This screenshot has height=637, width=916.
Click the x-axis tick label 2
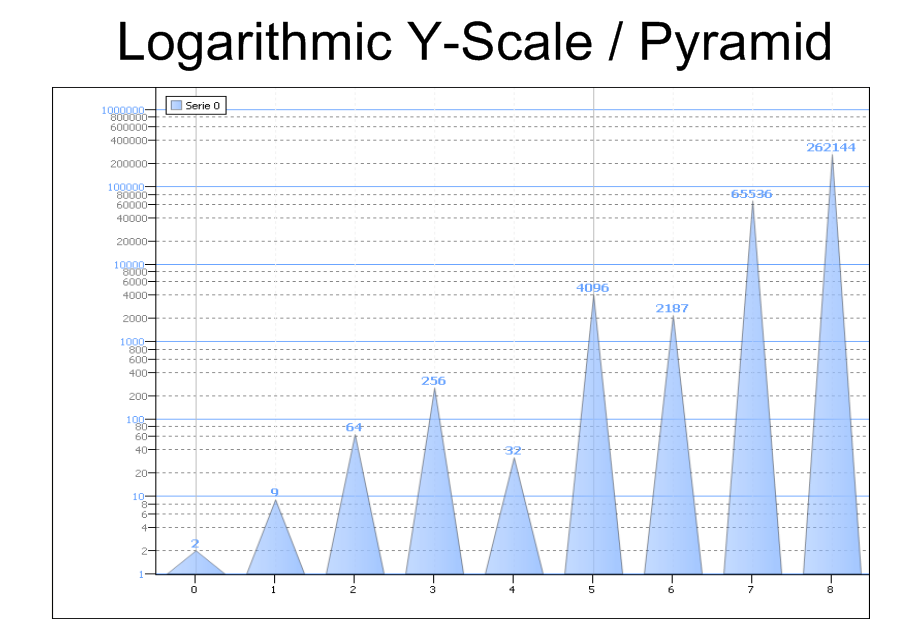click(x=354, y=591)
